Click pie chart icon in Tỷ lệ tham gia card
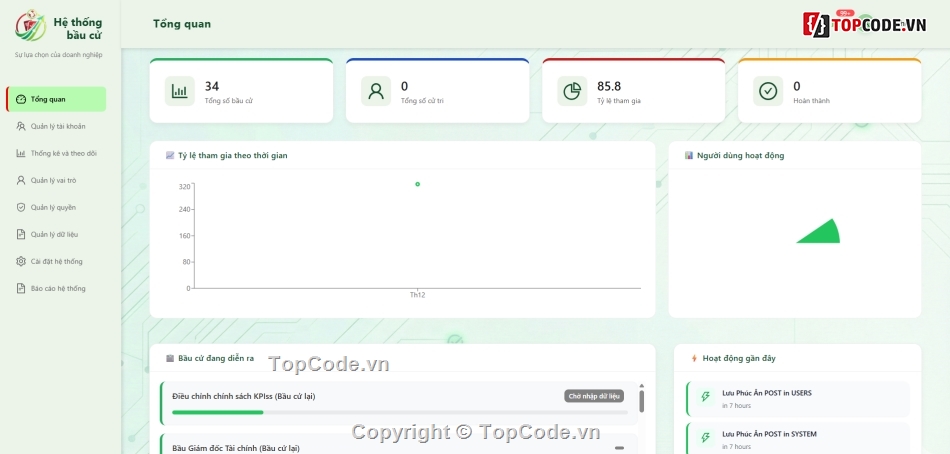 tap(572, 91)
